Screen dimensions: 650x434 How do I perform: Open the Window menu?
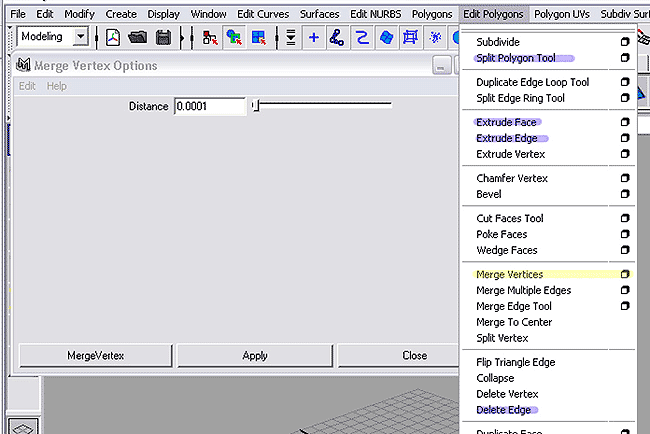(x=209, y=14)
